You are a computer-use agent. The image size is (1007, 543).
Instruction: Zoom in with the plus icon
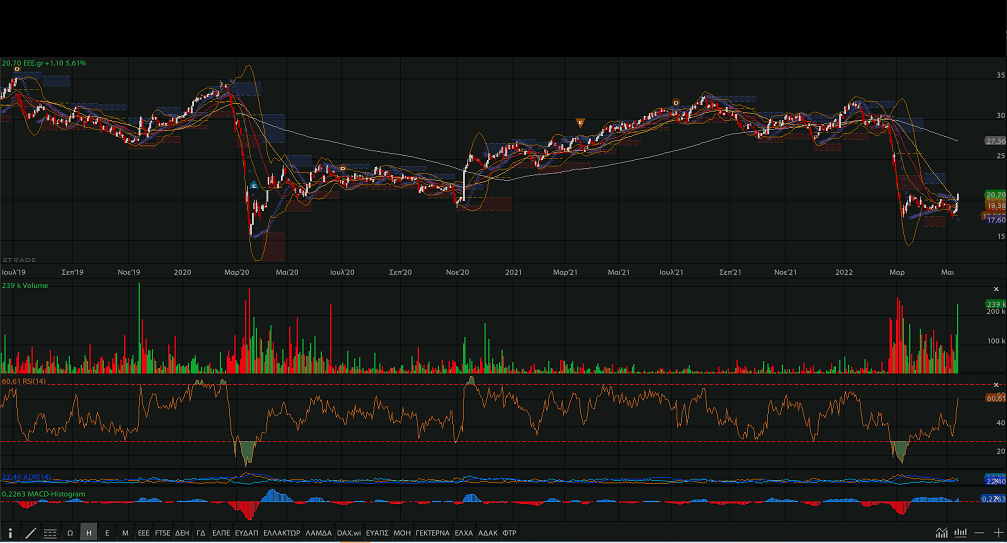click(x=996, y=533)
